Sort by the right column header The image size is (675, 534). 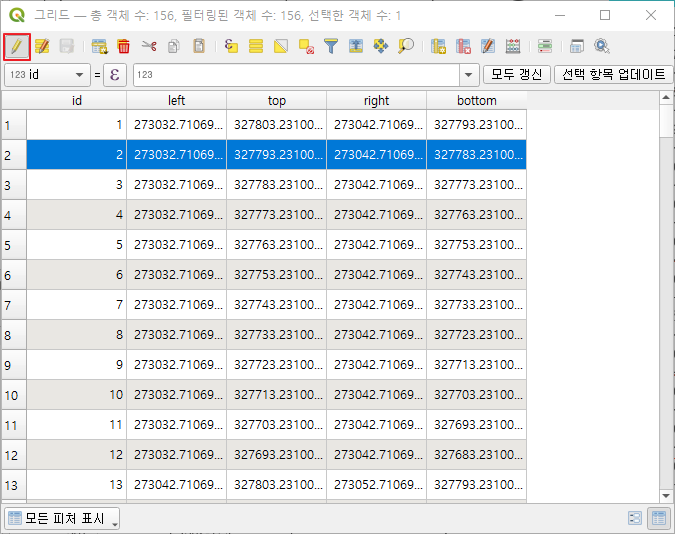click(x=376, y=100)
